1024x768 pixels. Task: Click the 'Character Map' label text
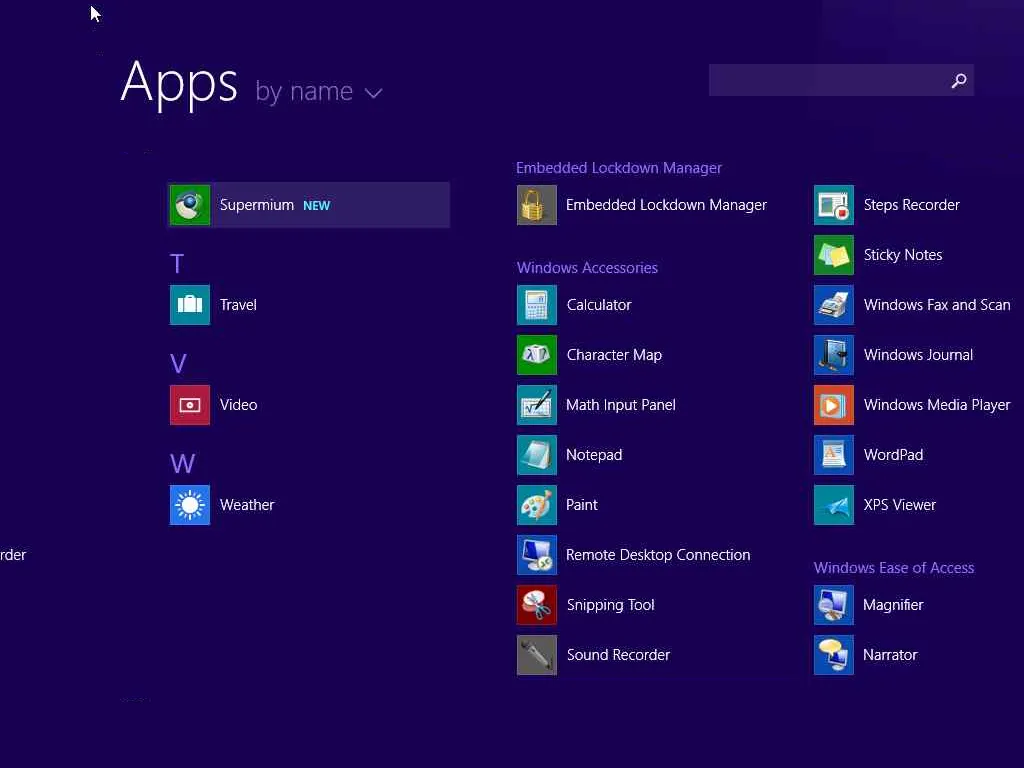pos(614,355)
